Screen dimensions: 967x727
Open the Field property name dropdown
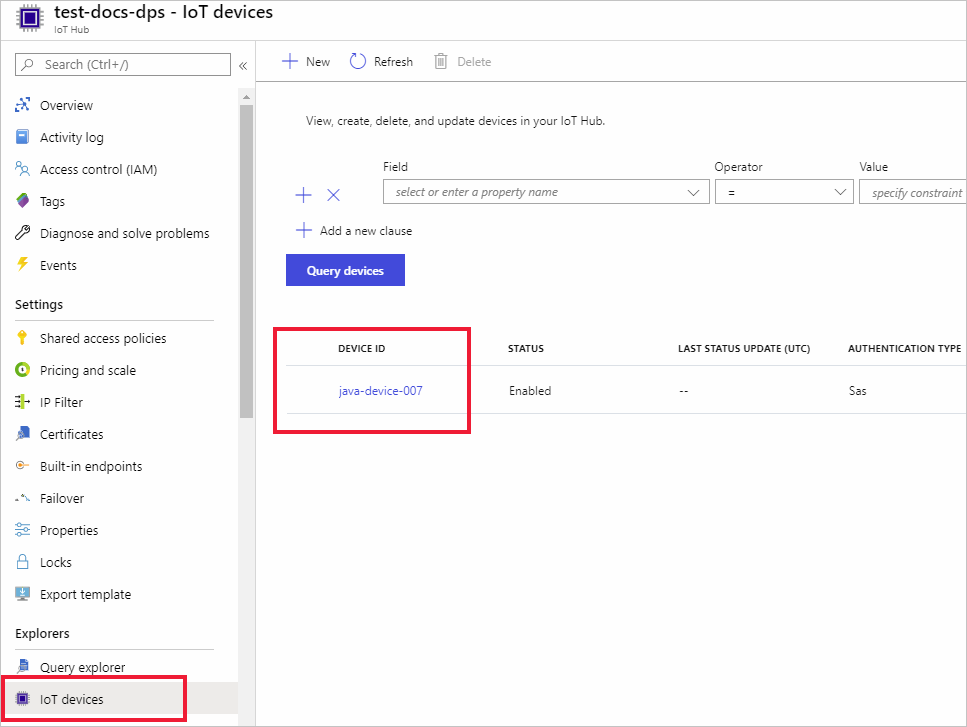pos(545,192)
